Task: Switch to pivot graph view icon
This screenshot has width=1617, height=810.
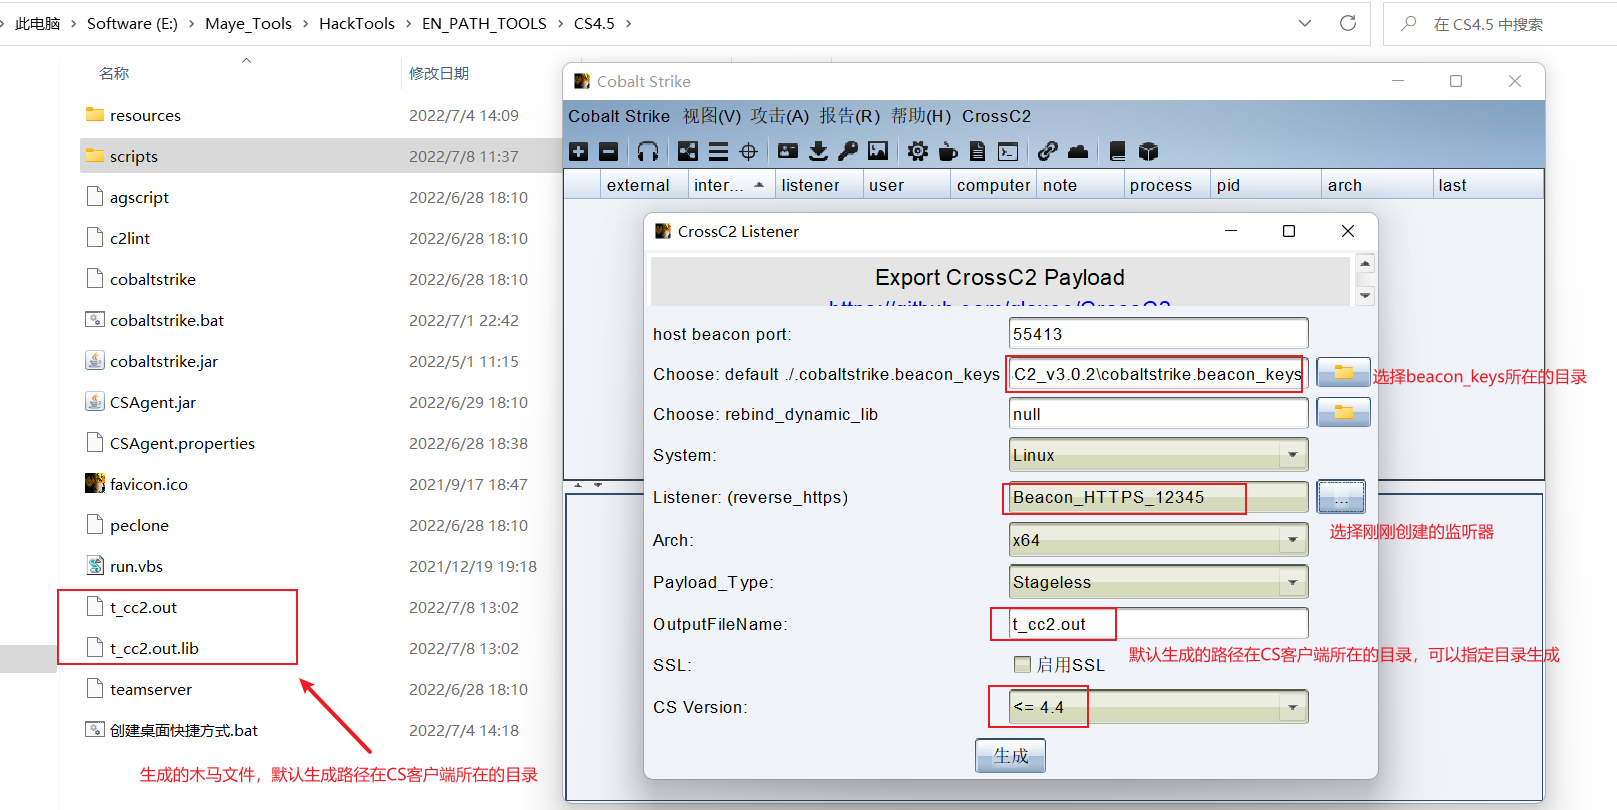Action: click(688, 151)
